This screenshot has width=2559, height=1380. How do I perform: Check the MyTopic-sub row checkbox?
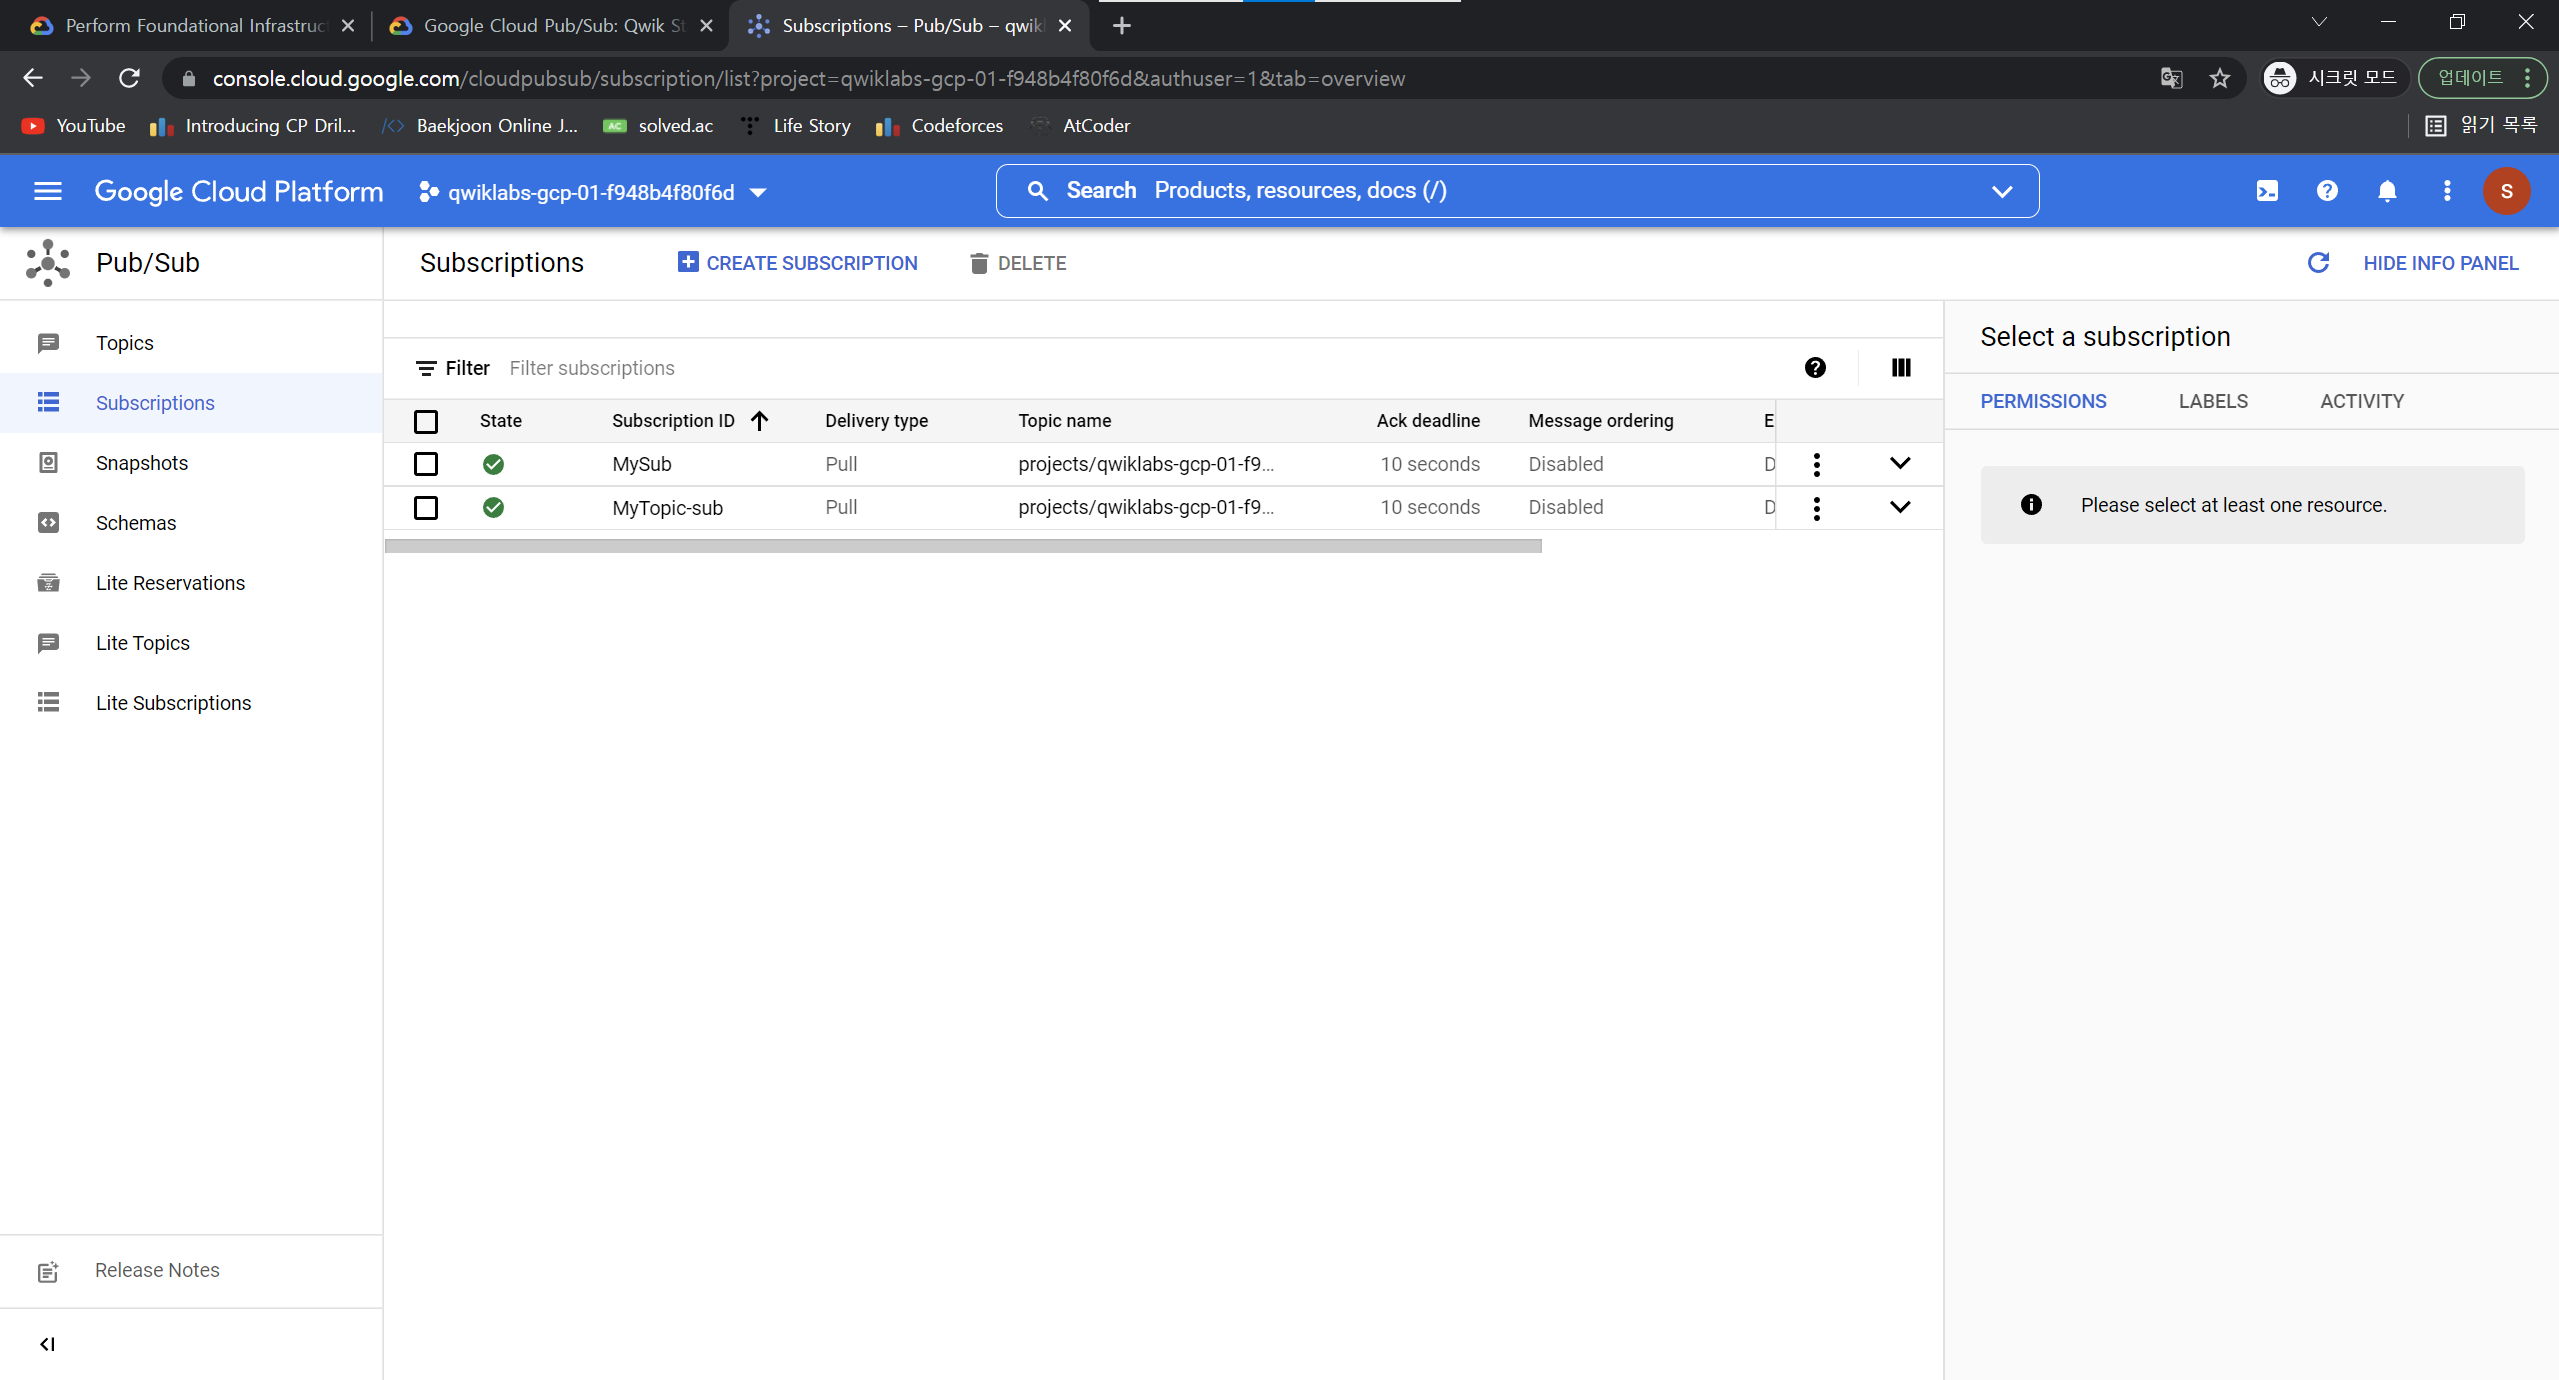[x=426, y=508]
